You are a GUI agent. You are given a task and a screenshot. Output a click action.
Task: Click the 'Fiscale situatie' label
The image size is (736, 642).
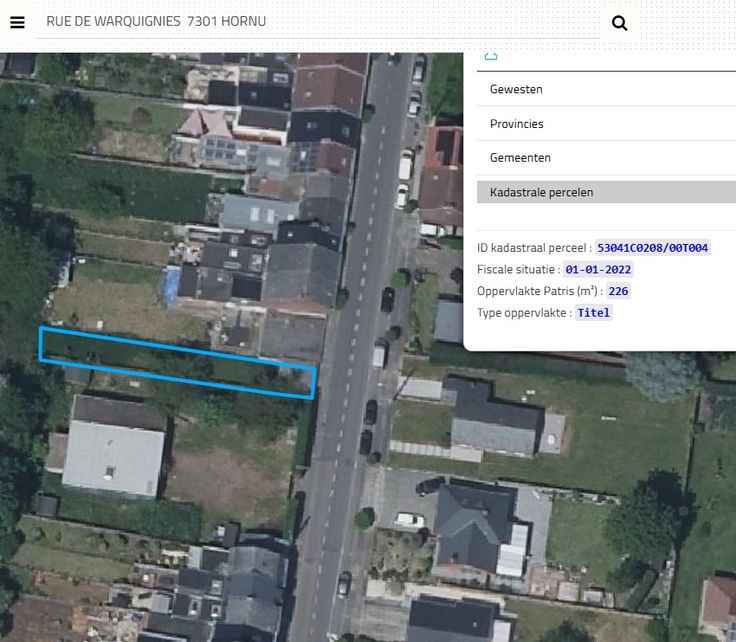pyautogui.click(x=518, y=270)
